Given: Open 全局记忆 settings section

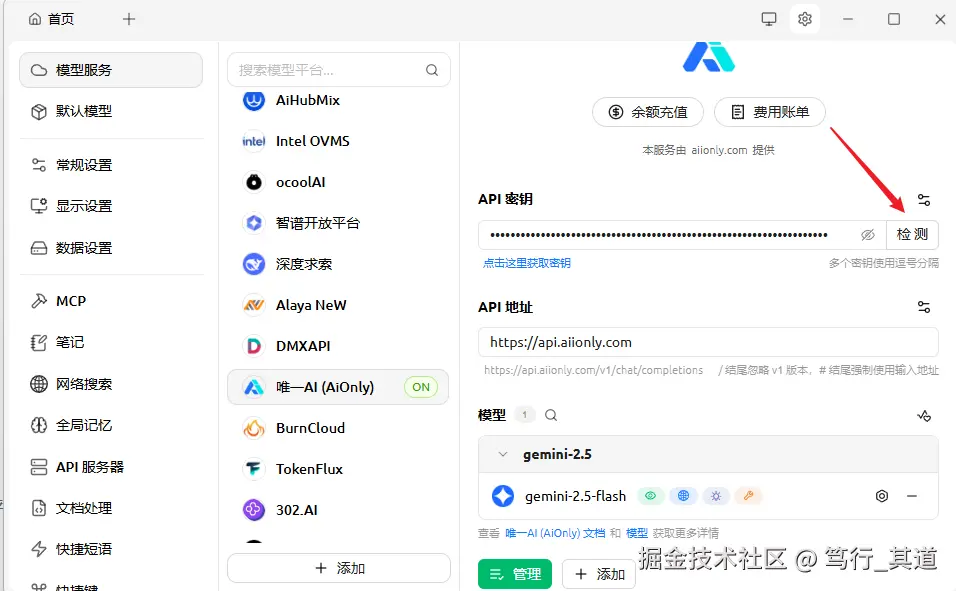Looking at the screenshot, I should 111,425.
